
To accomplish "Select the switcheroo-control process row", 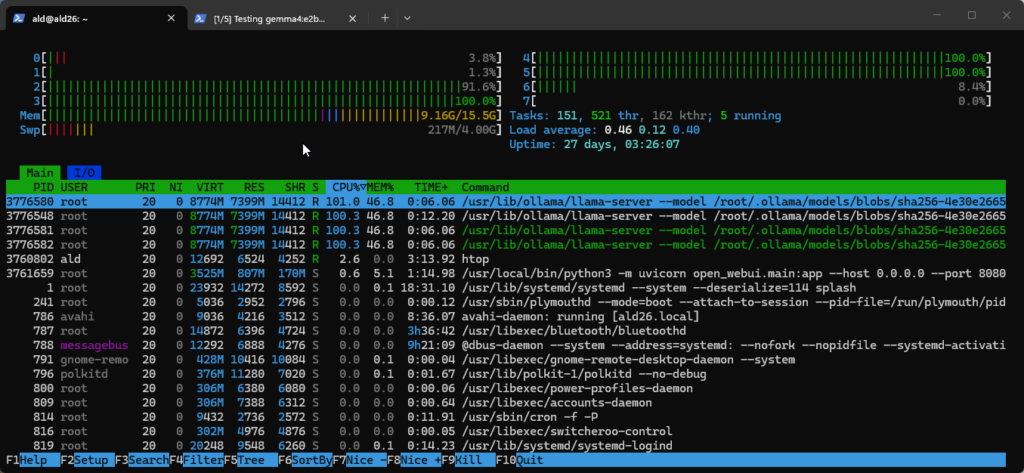I will (x=506, y=431).
